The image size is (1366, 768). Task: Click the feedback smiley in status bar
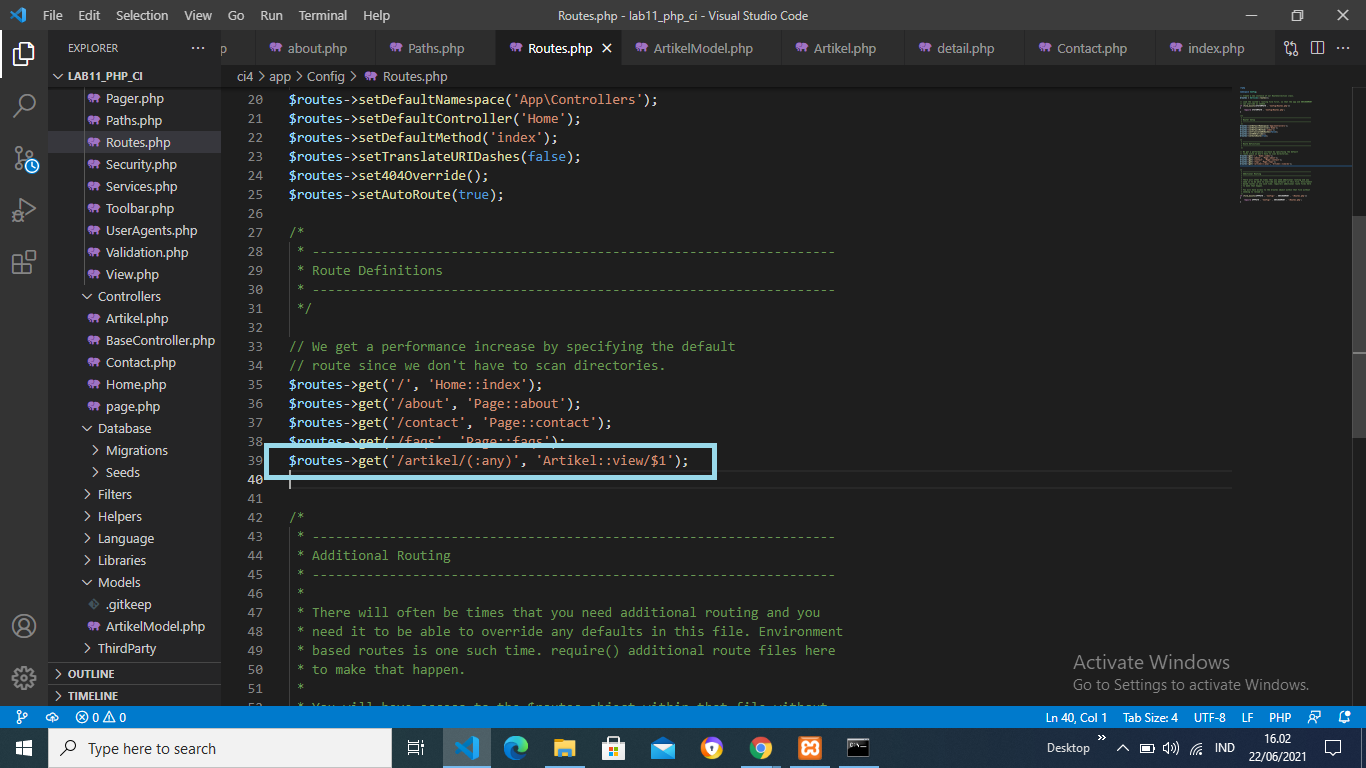[x=1314, y=717]
